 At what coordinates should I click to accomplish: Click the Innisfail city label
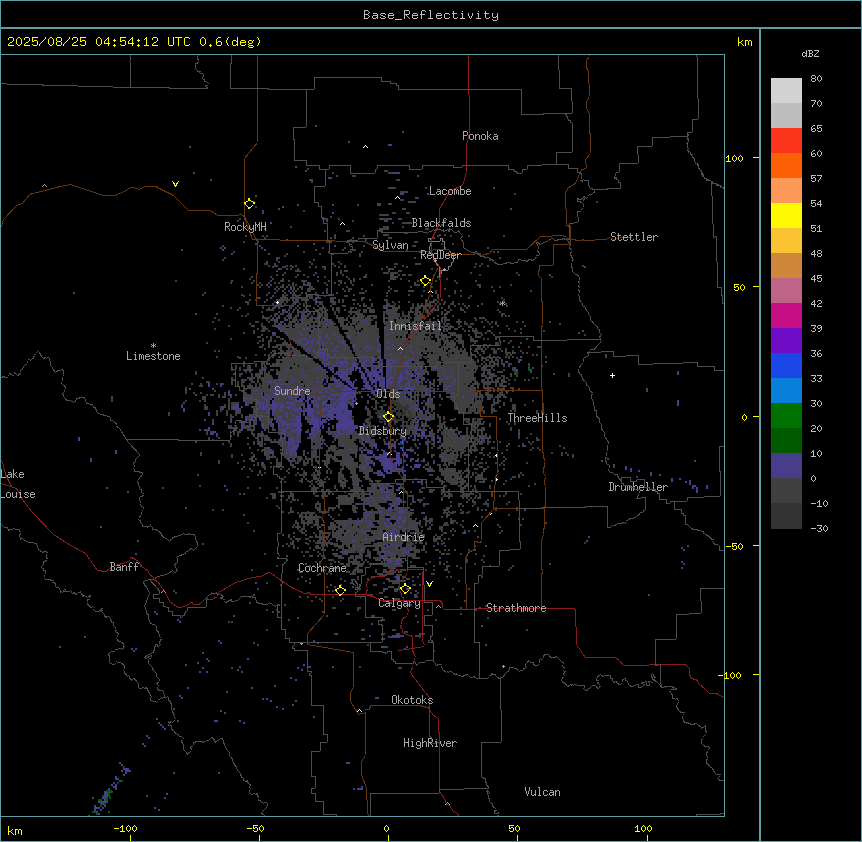pos(415,326)
